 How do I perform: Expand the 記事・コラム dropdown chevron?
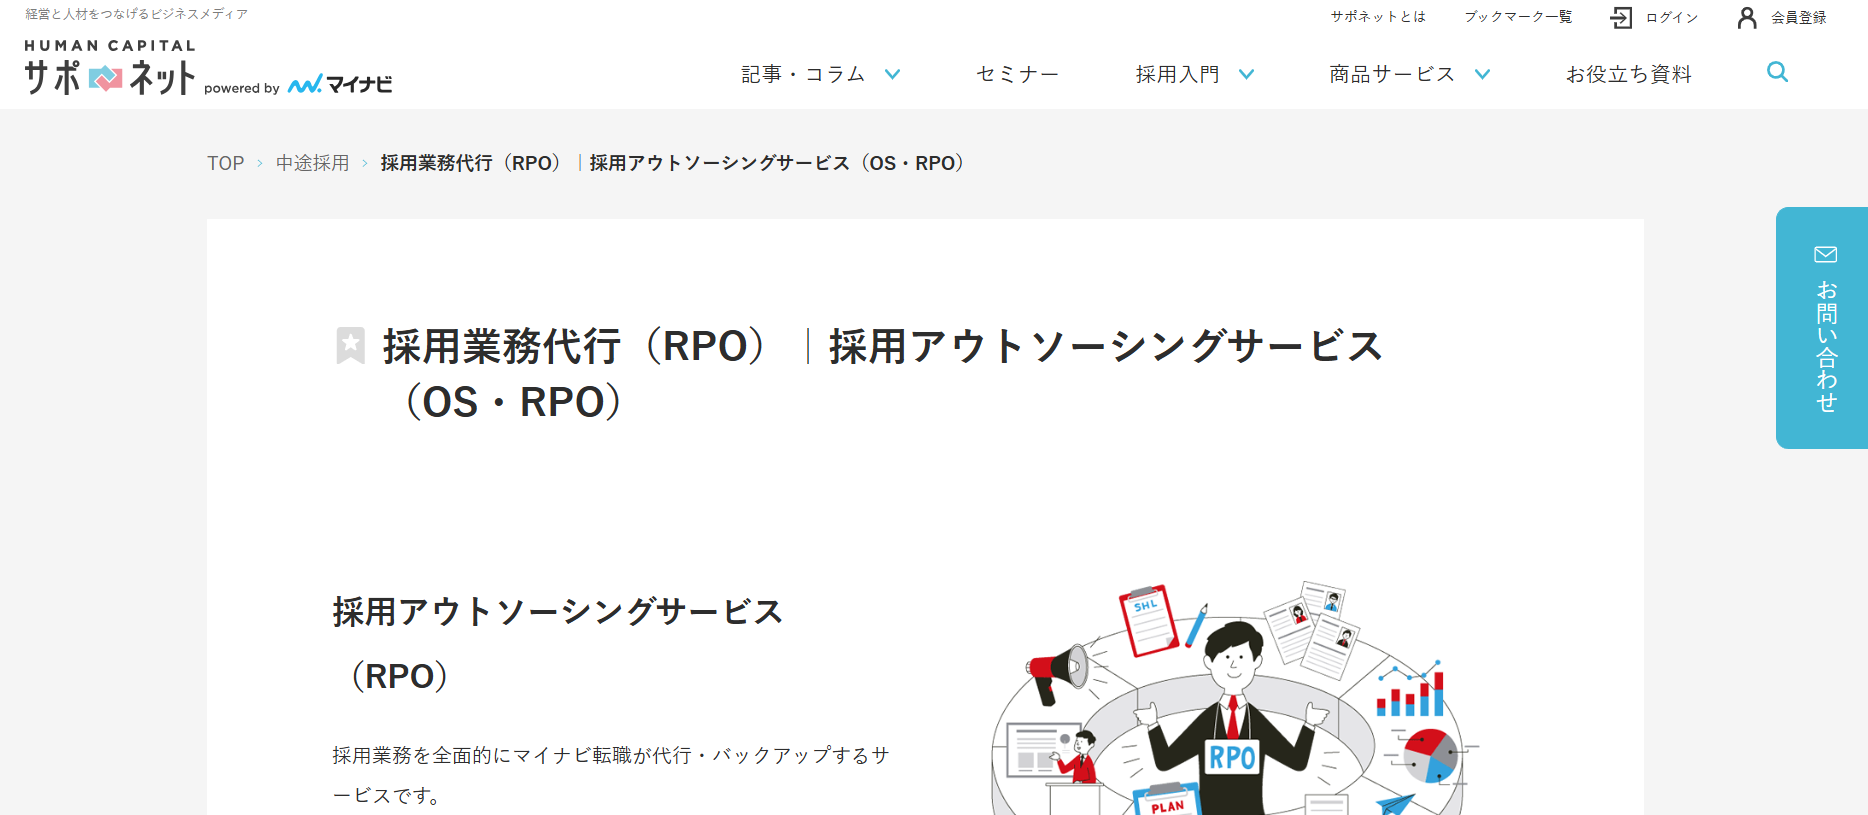(x=893, y=74)
